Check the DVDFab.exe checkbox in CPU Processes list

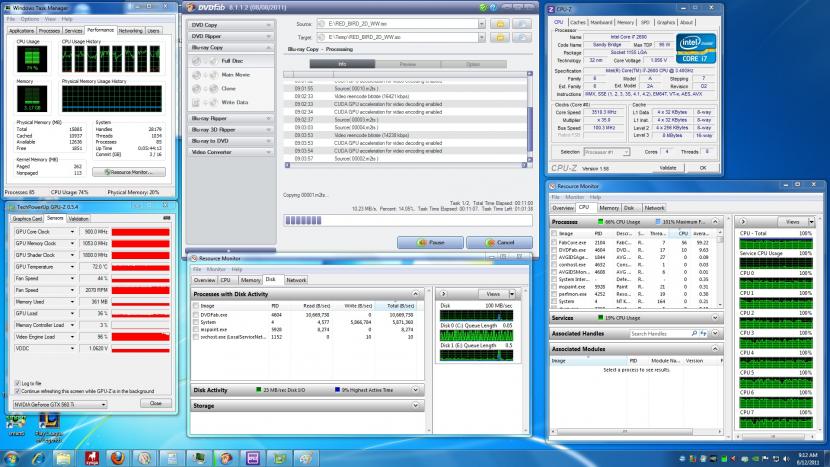[554, 250]
